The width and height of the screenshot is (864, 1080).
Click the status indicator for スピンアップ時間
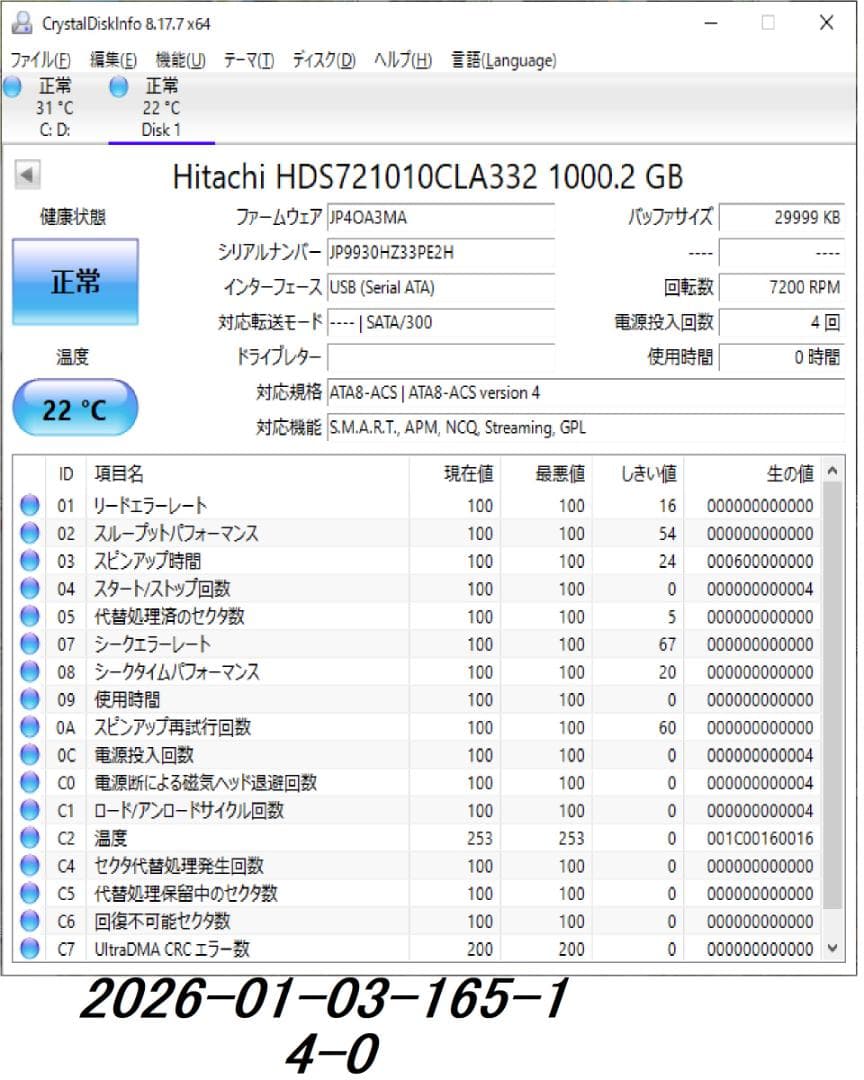point(30,562)
